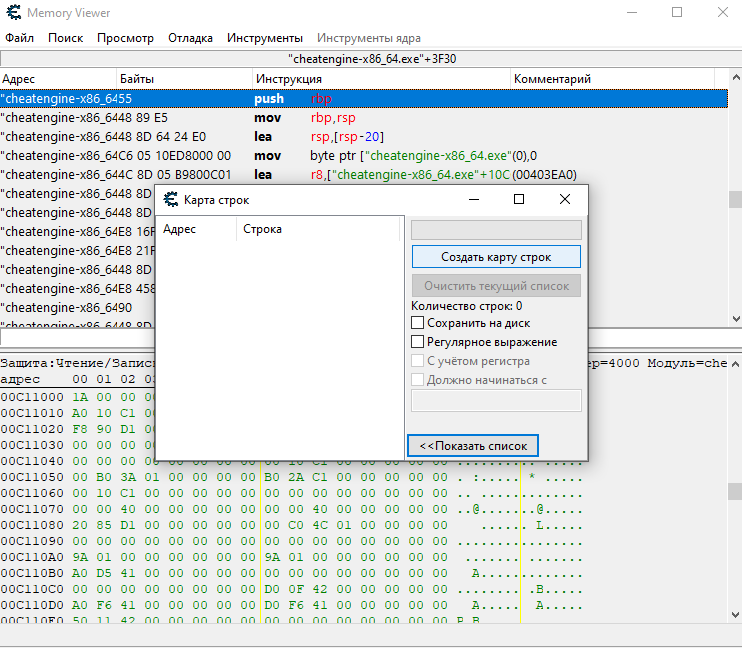The image size is (742, 648).
Task: Maximize the Карта строк dialog
Action: click(519, 199)
